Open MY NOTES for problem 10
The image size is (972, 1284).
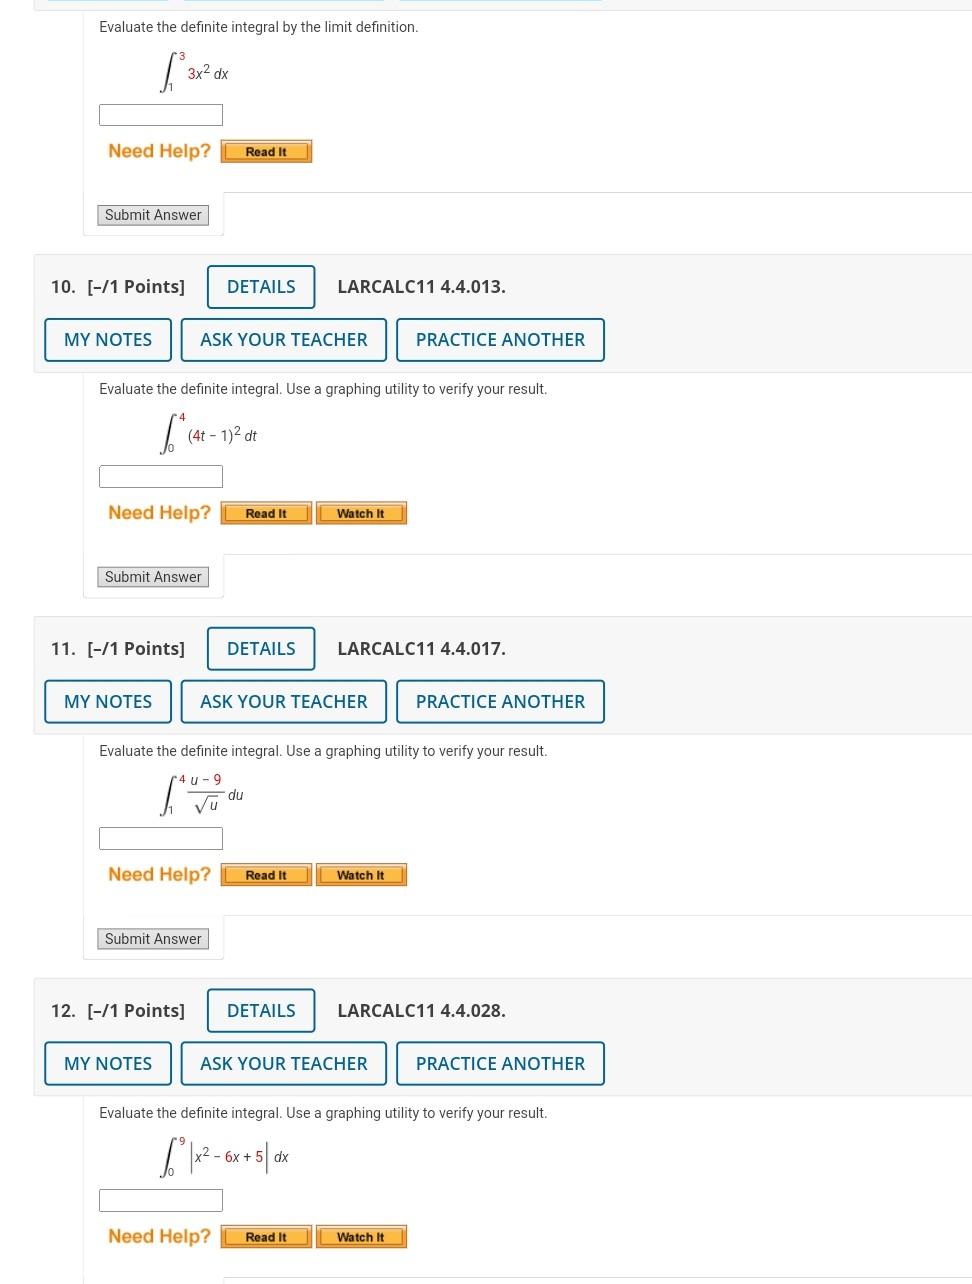[107, 339]
